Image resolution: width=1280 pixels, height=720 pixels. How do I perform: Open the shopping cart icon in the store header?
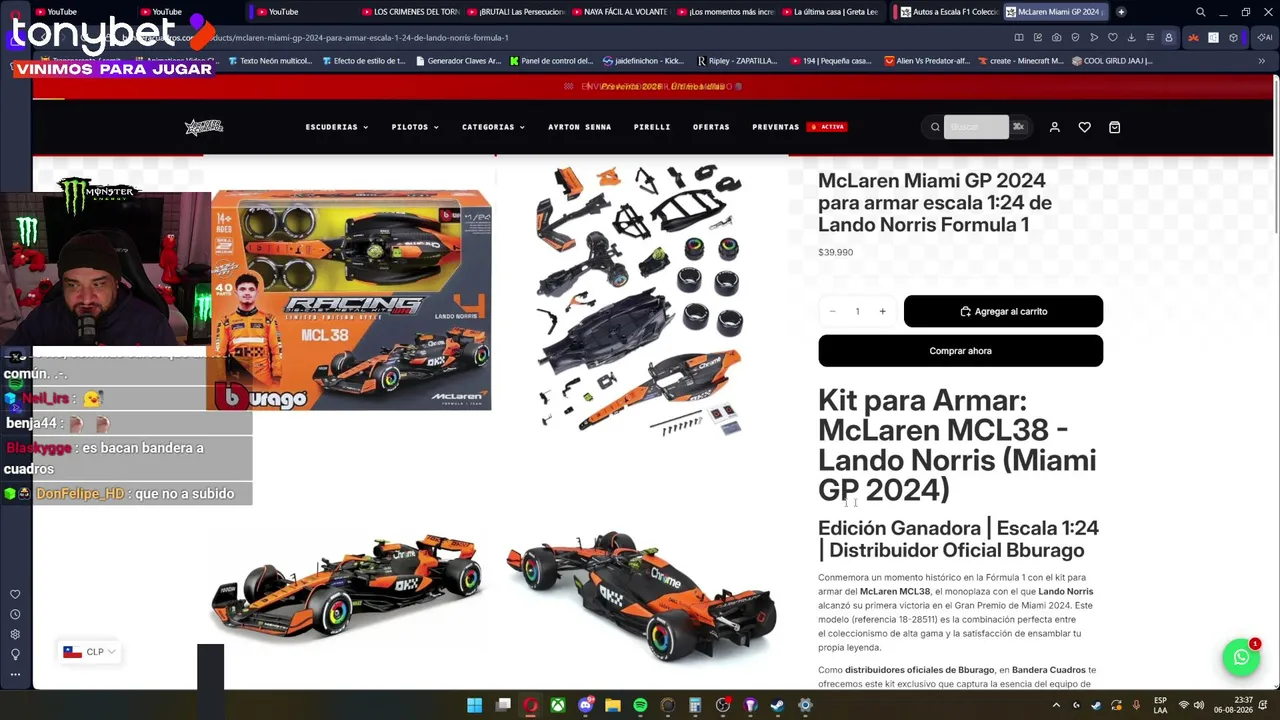[1114, 127]
